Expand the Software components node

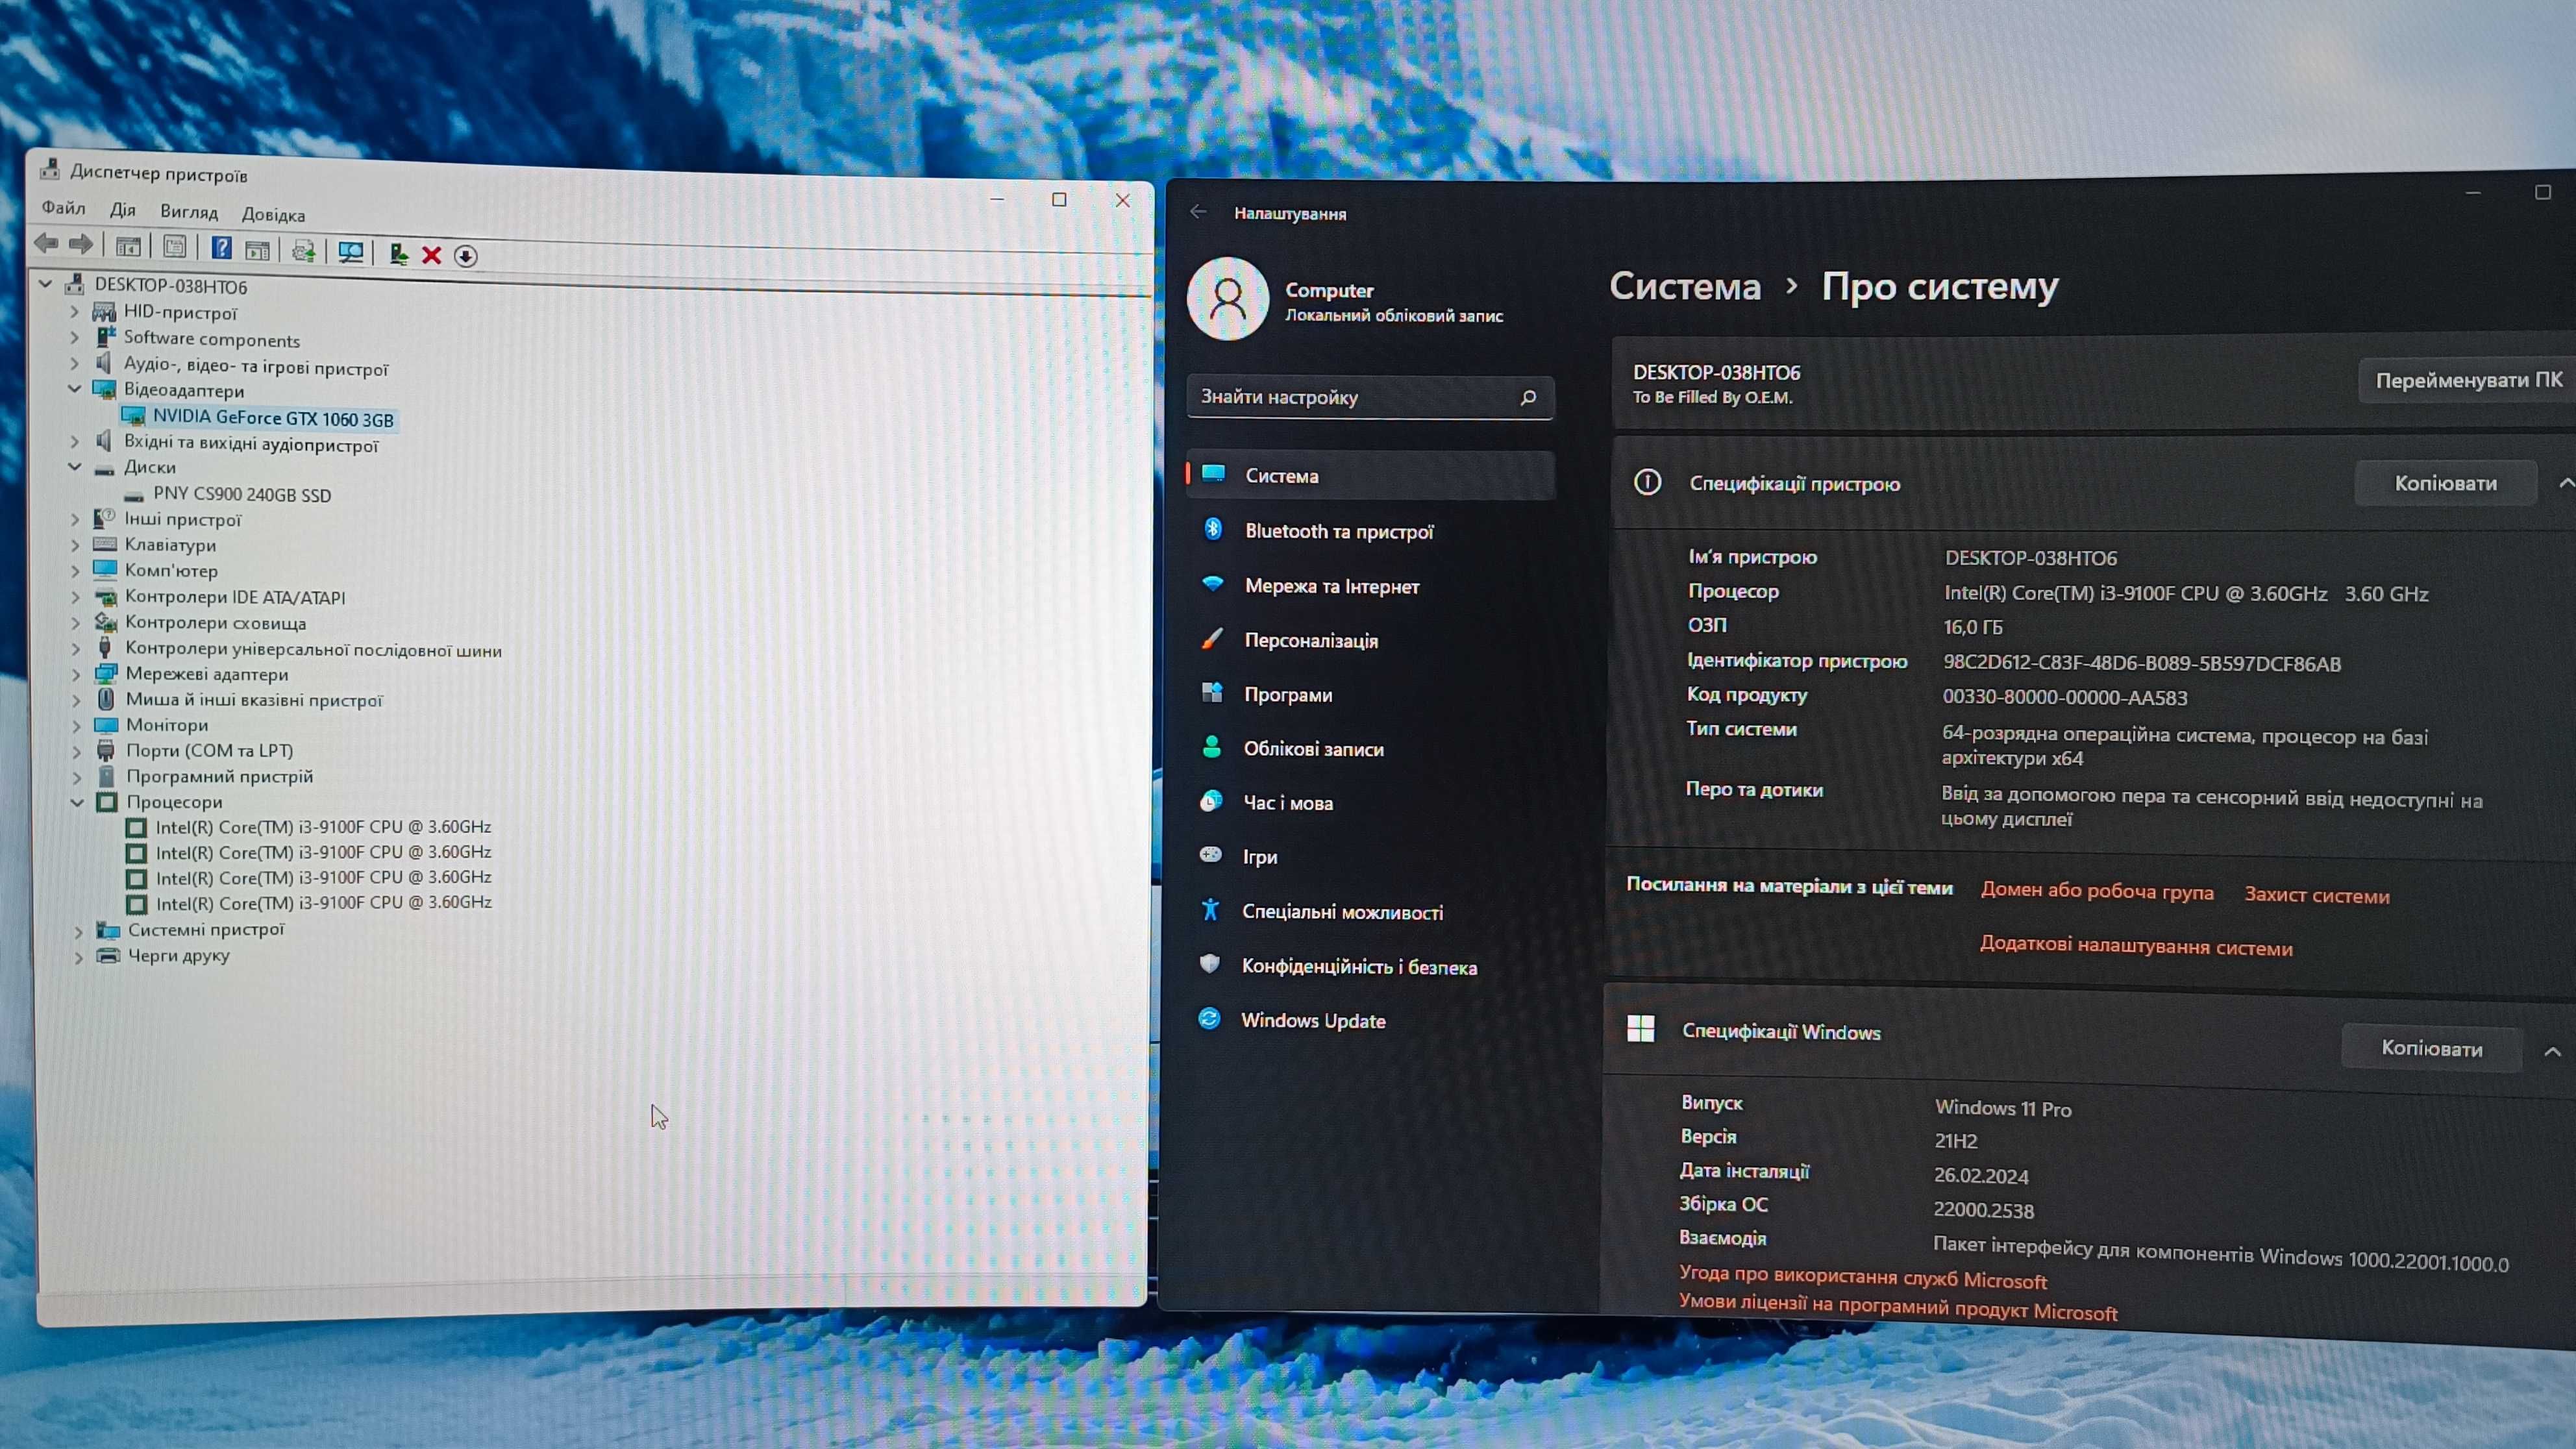click(x=74, y=337)
